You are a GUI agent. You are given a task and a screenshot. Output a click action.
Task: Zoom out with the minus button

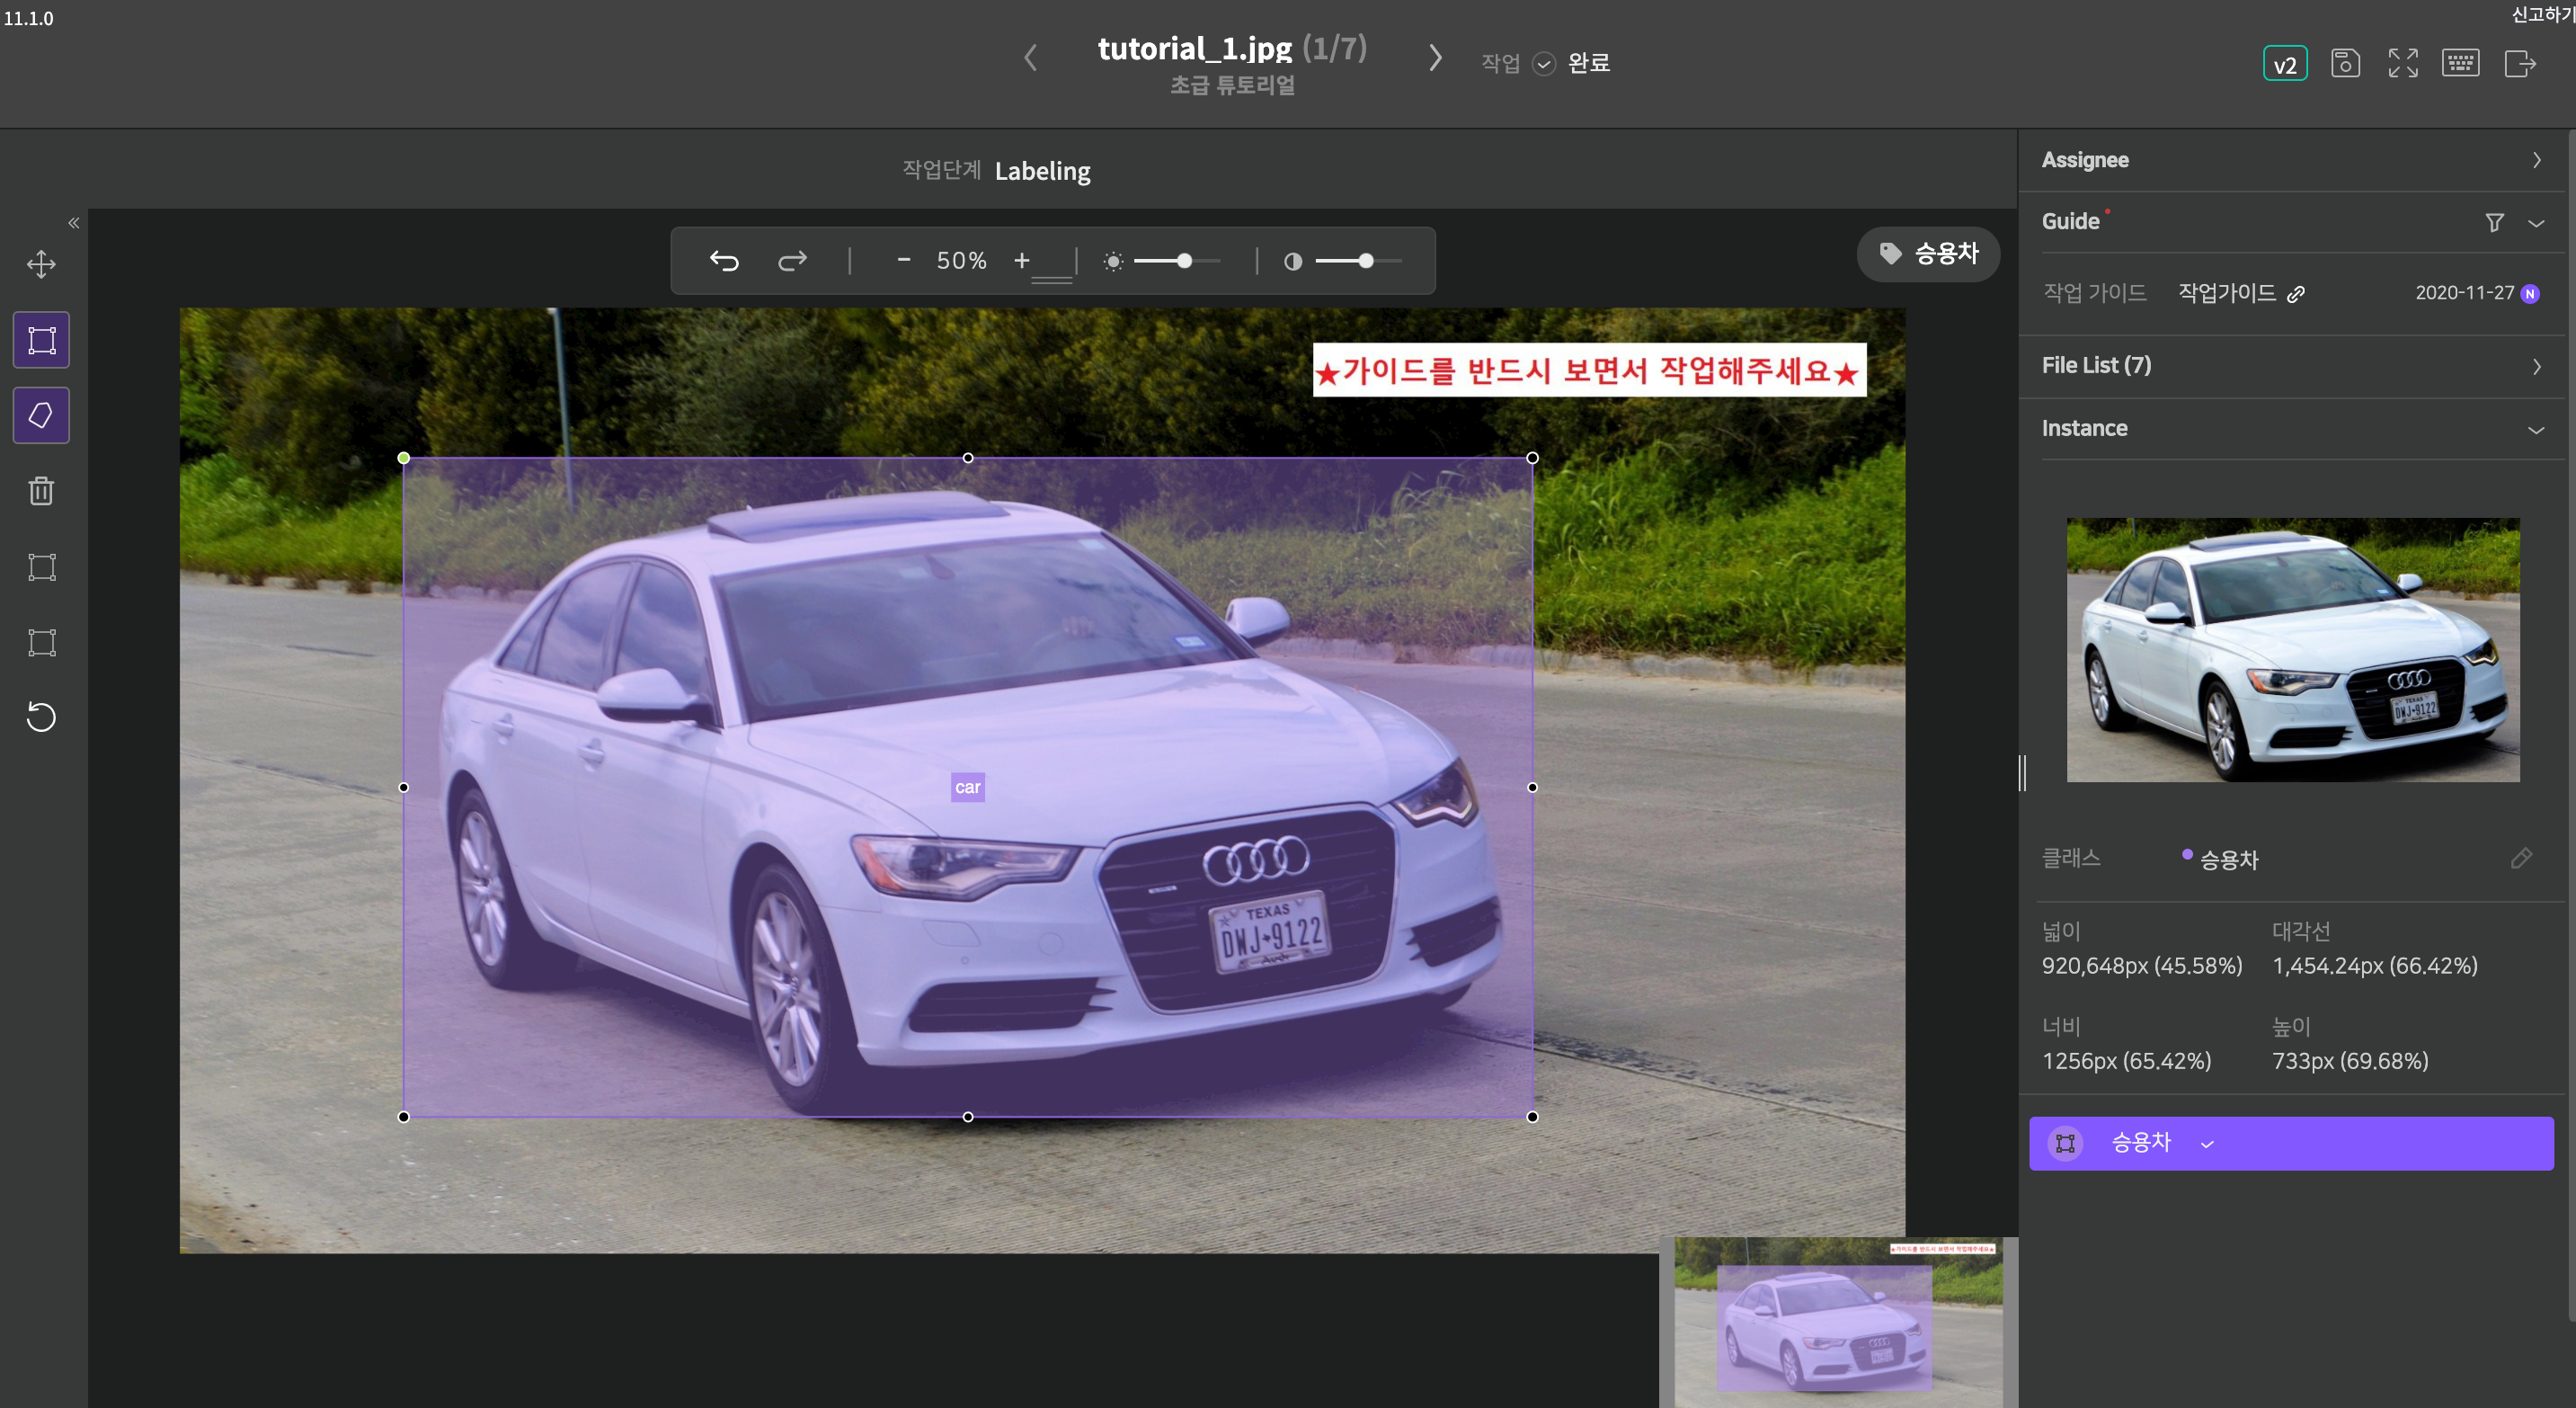click(904, 260)
